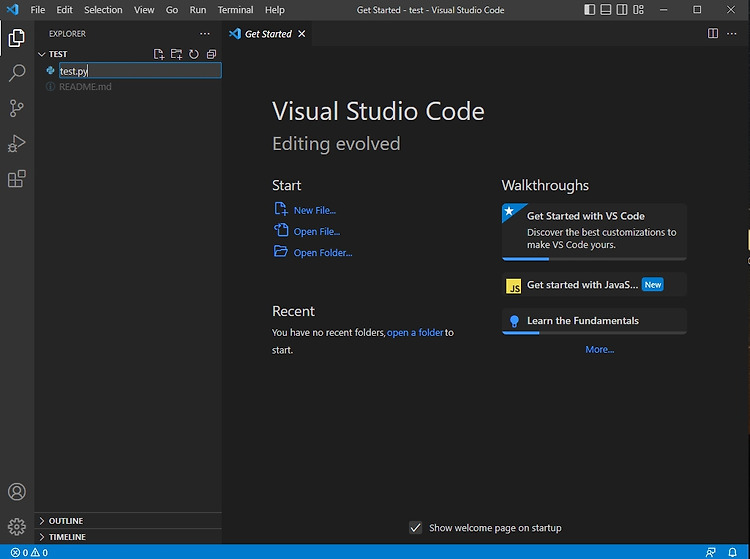The height and width of the screenshot is (559, 750).
Task: Click the New File icon in TEST header
Action: (x=159, y=54)
